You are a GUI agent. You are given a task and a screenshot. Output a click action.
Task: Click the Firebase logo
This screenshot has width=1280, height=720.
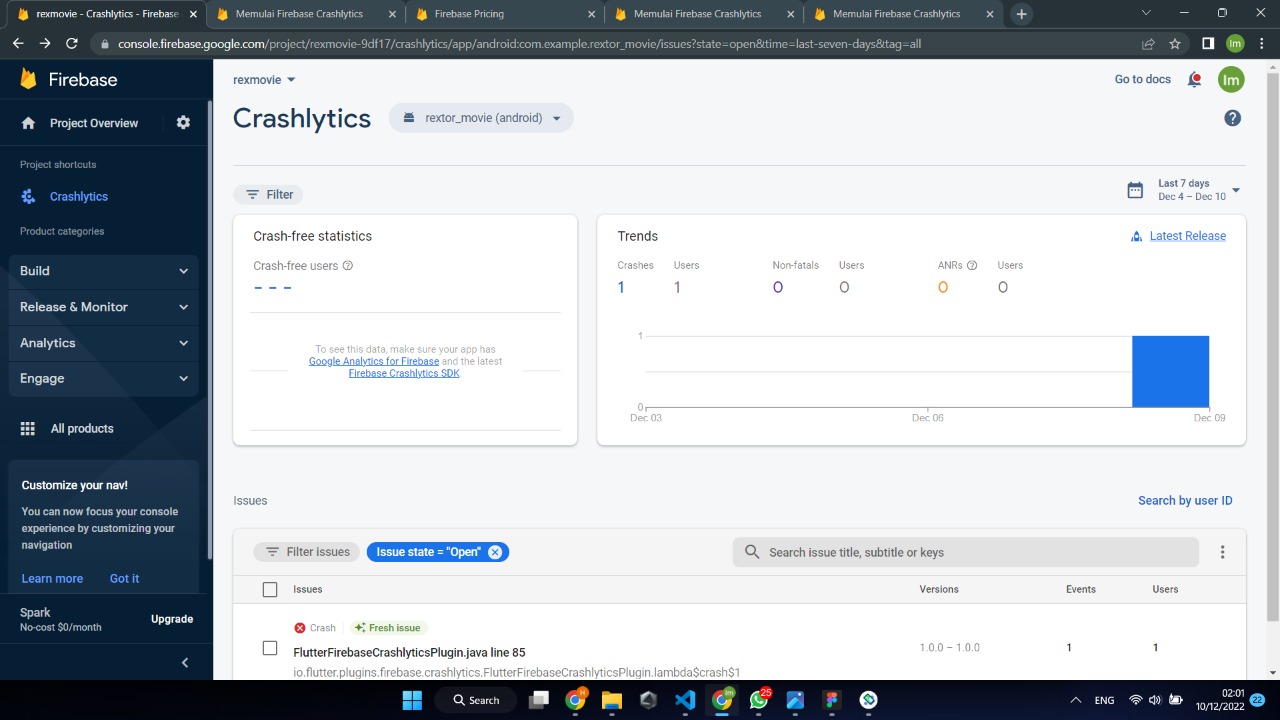click(x=68, y=80)
